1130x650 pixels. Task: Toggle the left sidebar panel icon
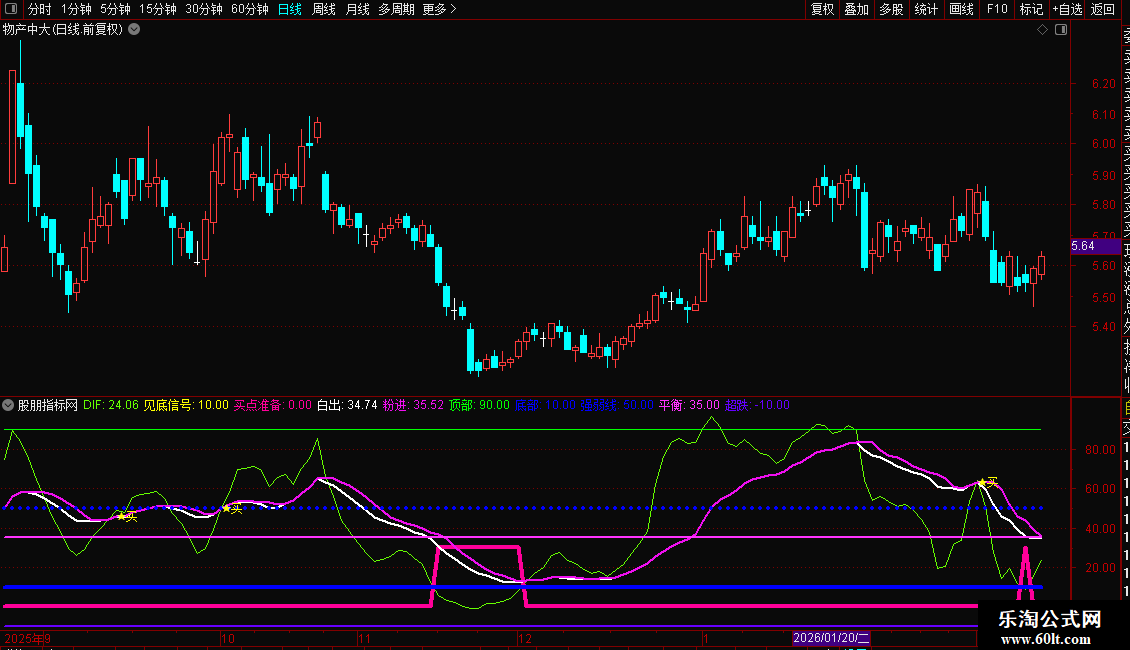point(10,9)
